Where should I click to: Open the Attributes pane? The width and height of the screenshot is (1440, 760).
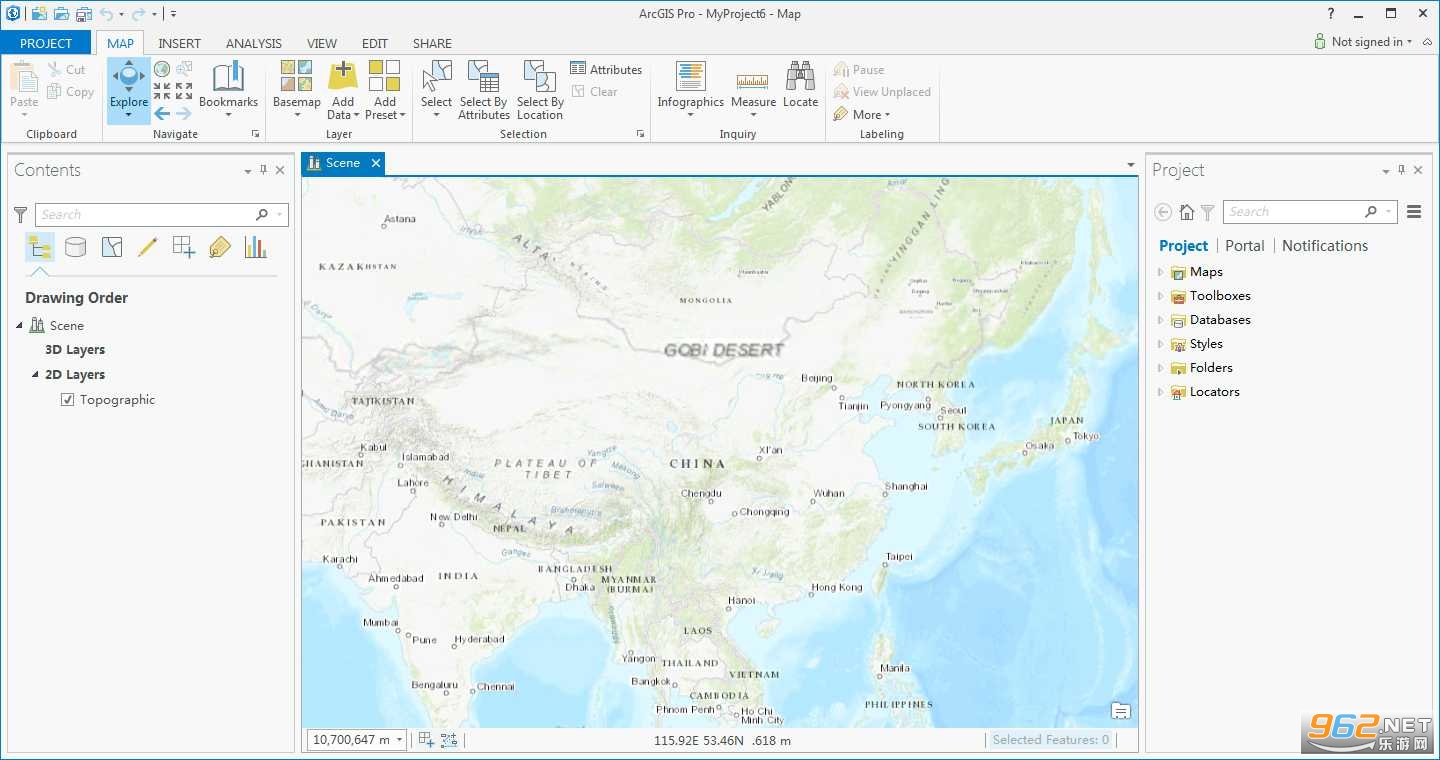(x=606, y=69)
